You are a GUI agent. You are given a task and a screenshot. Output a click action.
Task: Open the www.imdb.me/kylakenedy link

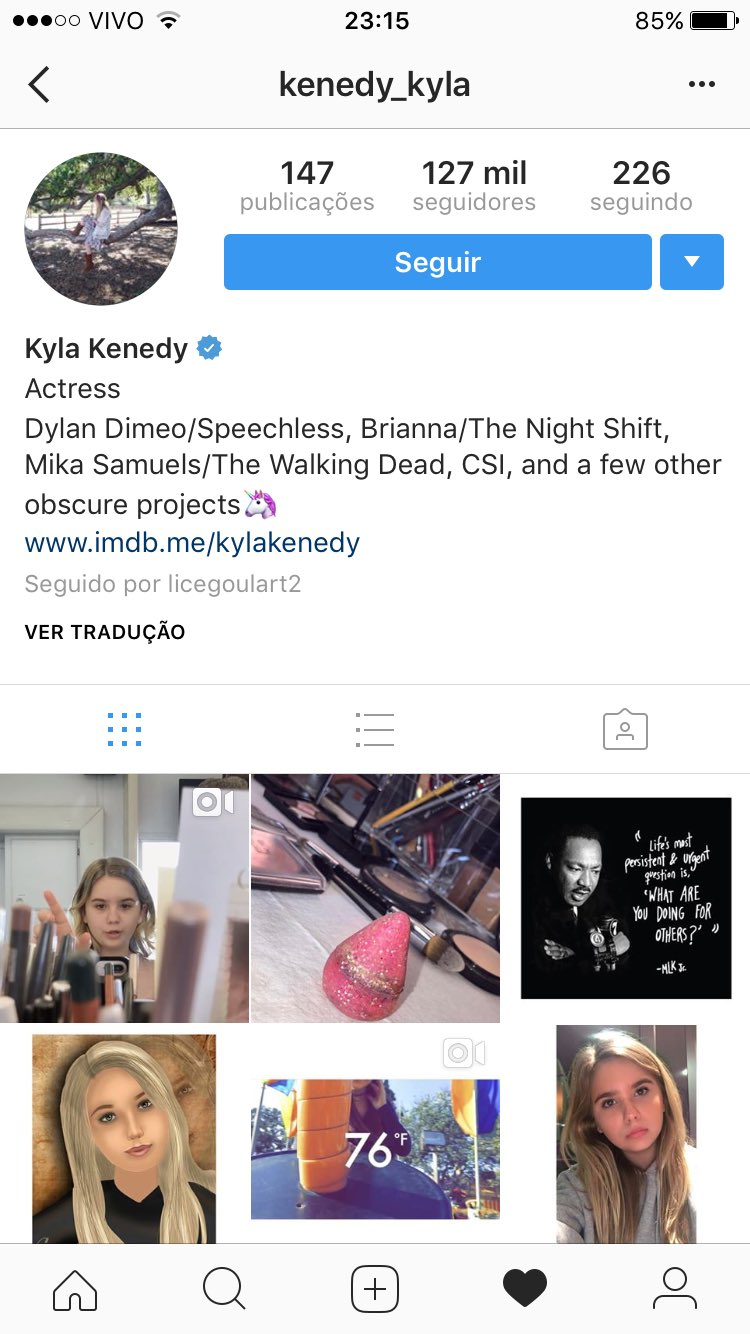point(192,543)
